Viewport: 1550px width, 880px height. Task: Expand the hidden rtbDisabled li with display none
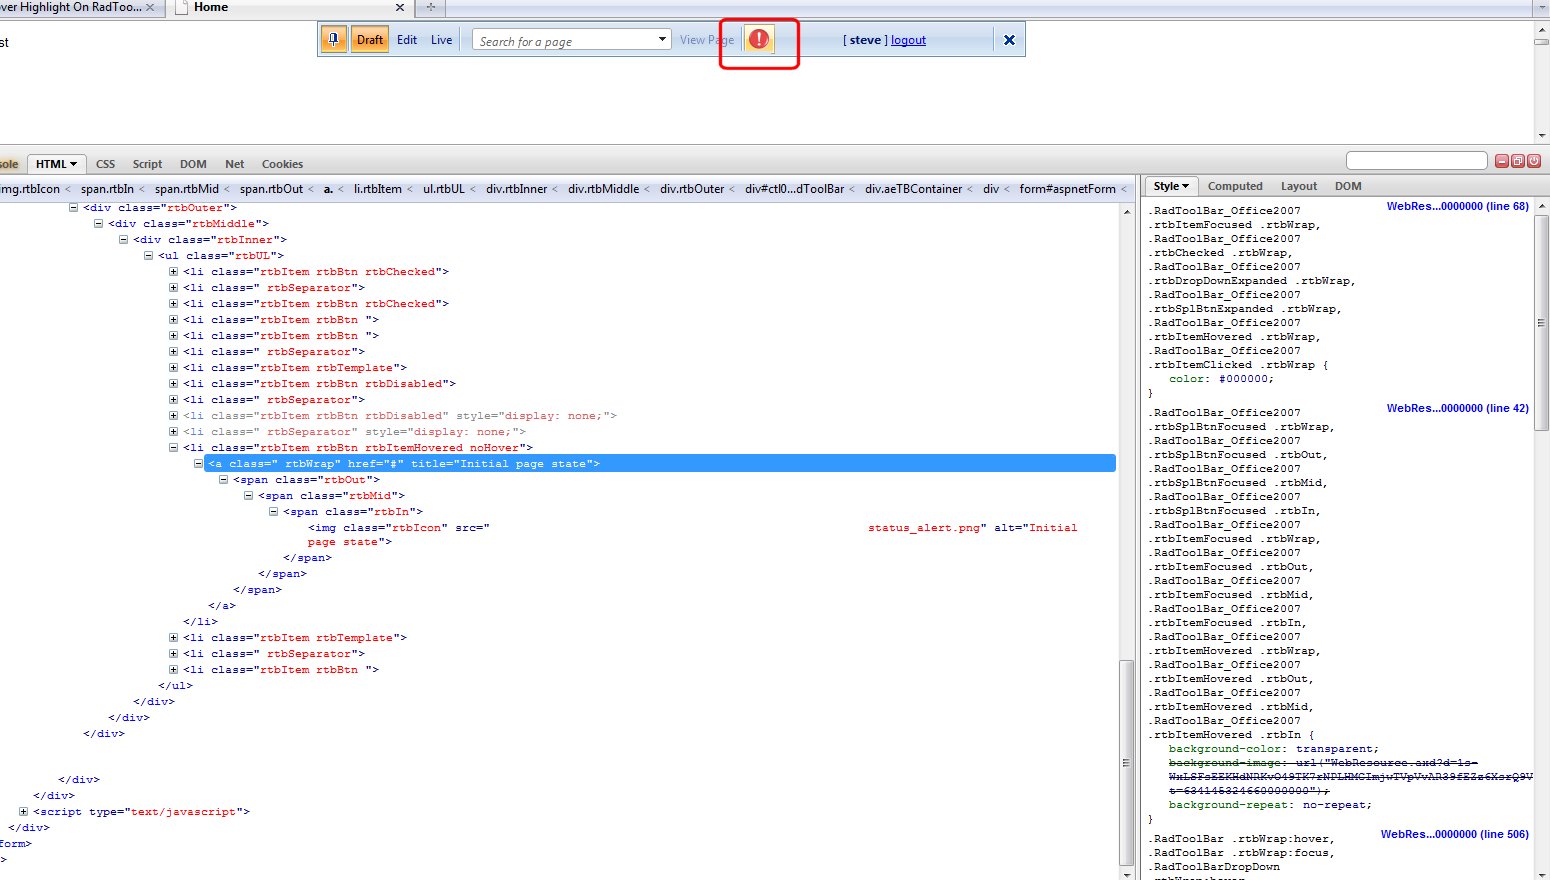click(173, 416)
